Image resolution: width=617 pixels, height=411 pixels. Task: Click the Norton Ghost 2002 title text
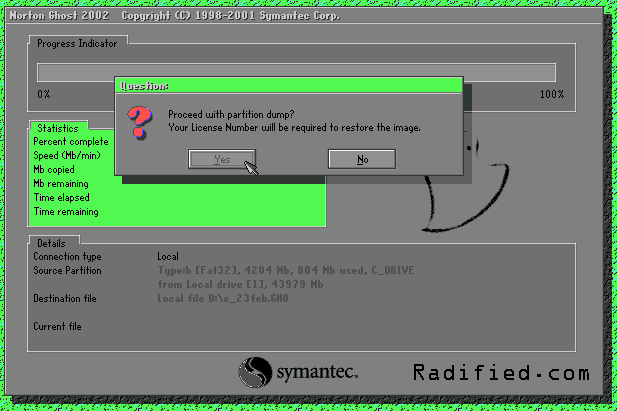coord(59,16)
